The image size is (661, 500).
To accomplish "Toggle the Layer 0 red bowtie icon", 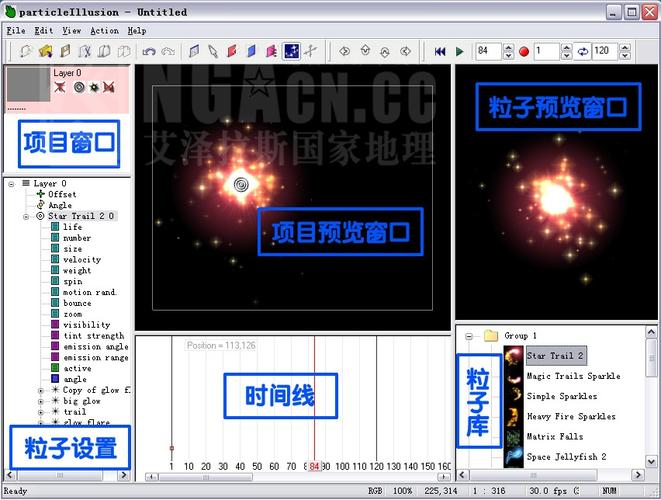I will click(109, 87).
